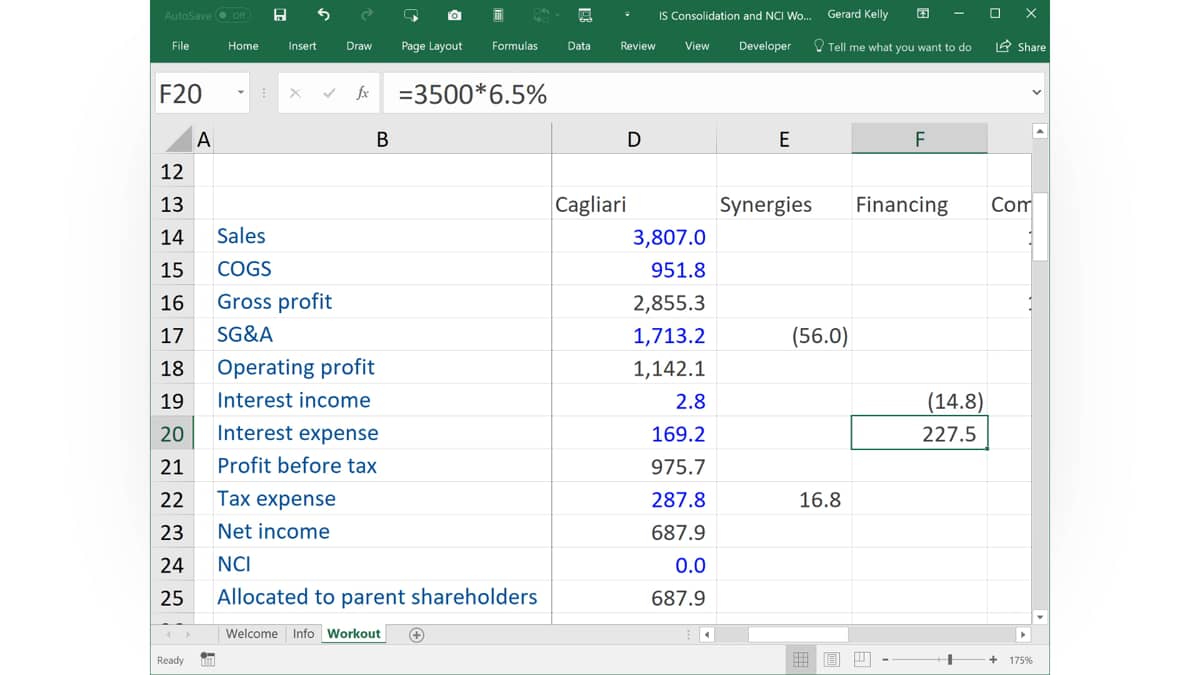
Task: Select the cell with 3,807.0
Action: pyautogui.click(x=634, y=237)
